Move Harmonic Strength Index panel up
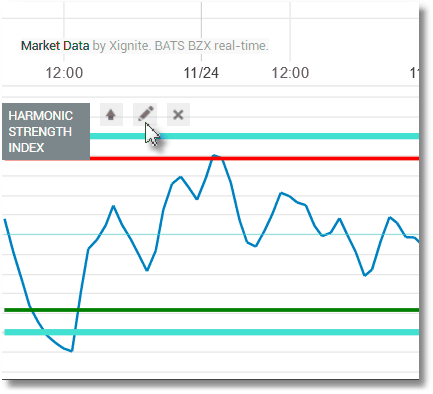Viewport: 433px width, 394px height. click(x=111, y=115)
